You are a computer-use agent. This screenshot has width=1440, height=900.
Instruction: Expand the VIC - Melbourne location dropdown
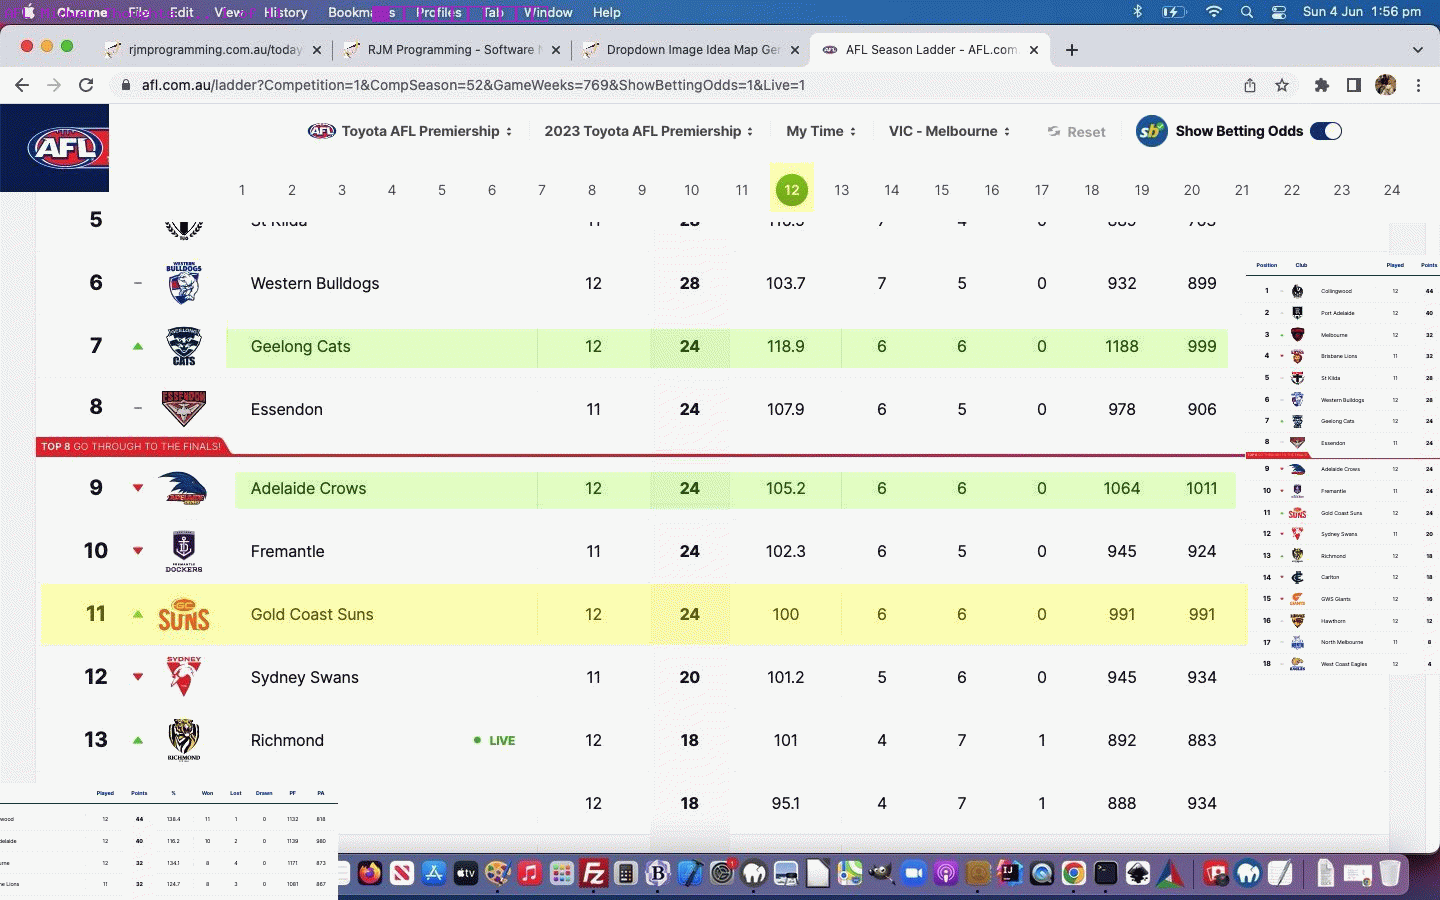click(x=950, y=131)
